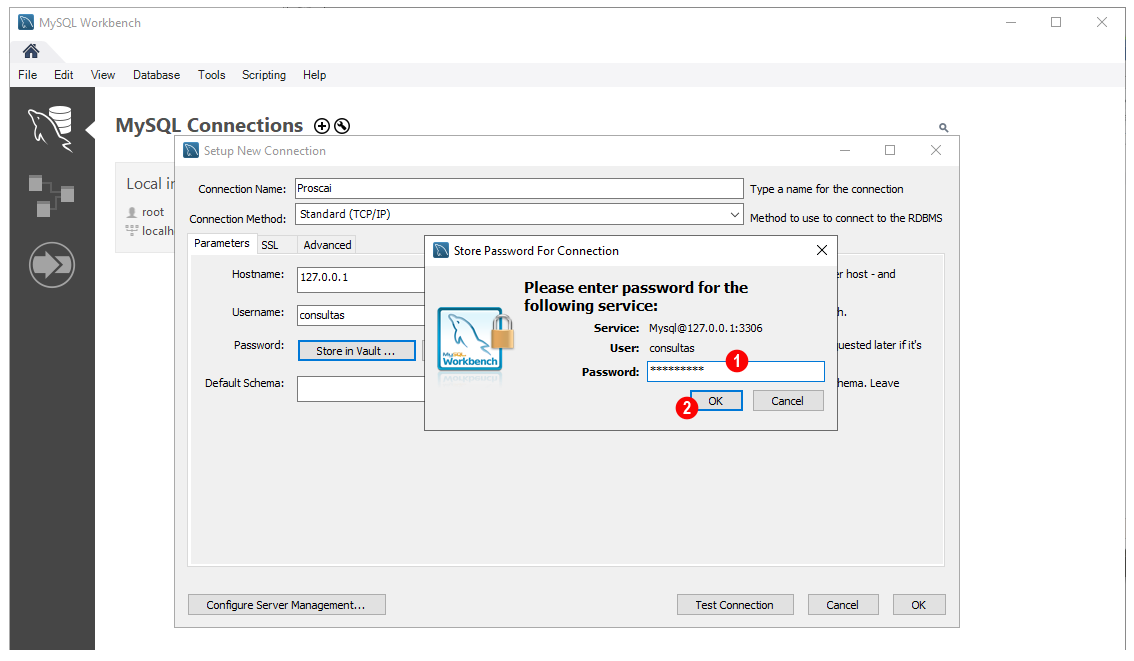Minimize the MySQL Workbench main window

[x=1011, y=22]
